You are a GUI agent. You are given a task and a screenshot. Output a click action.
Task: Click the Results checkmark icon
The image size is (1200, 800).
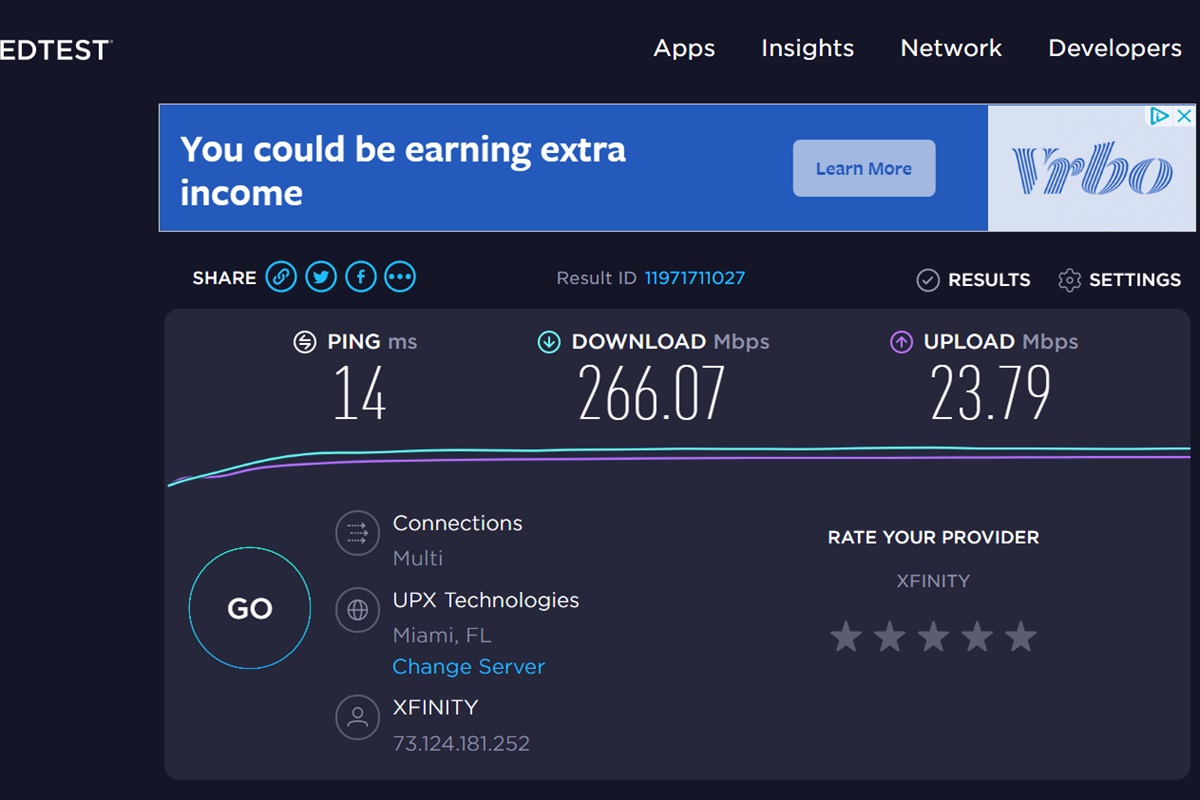(928, 280)
